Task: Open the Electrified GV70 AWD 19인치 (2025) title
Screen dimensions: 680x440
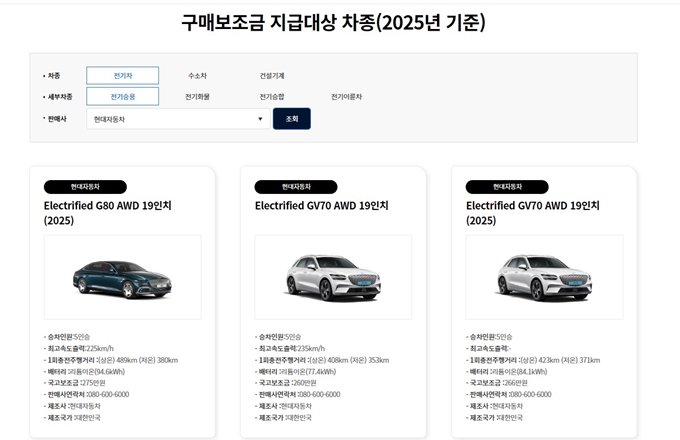Action: click(533, 213)
